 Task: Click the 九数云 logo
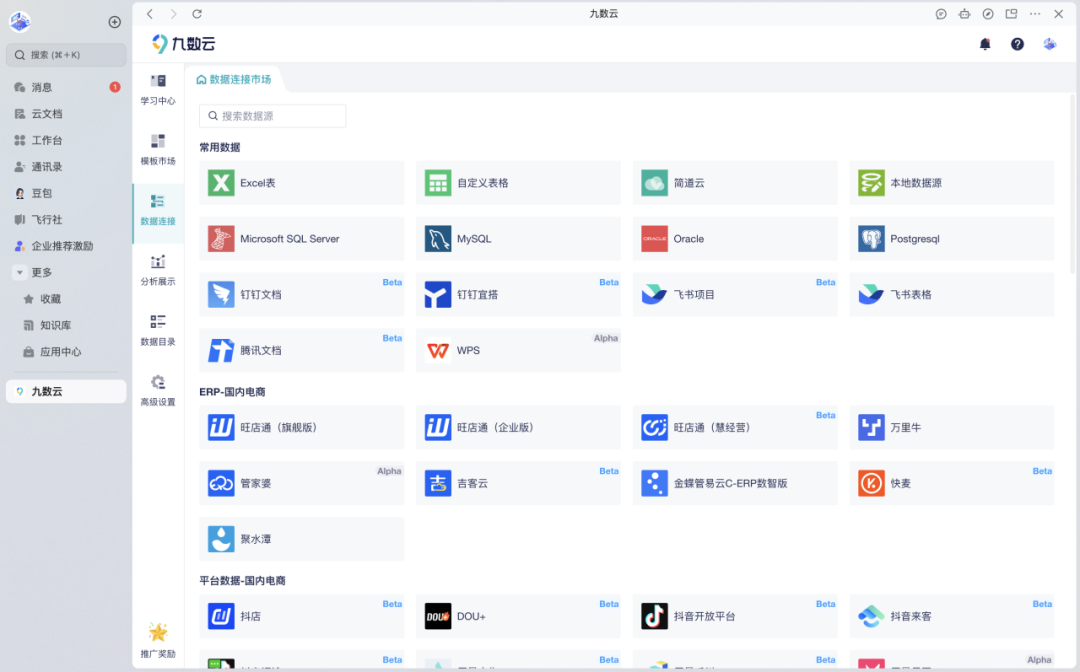(183, 44)
